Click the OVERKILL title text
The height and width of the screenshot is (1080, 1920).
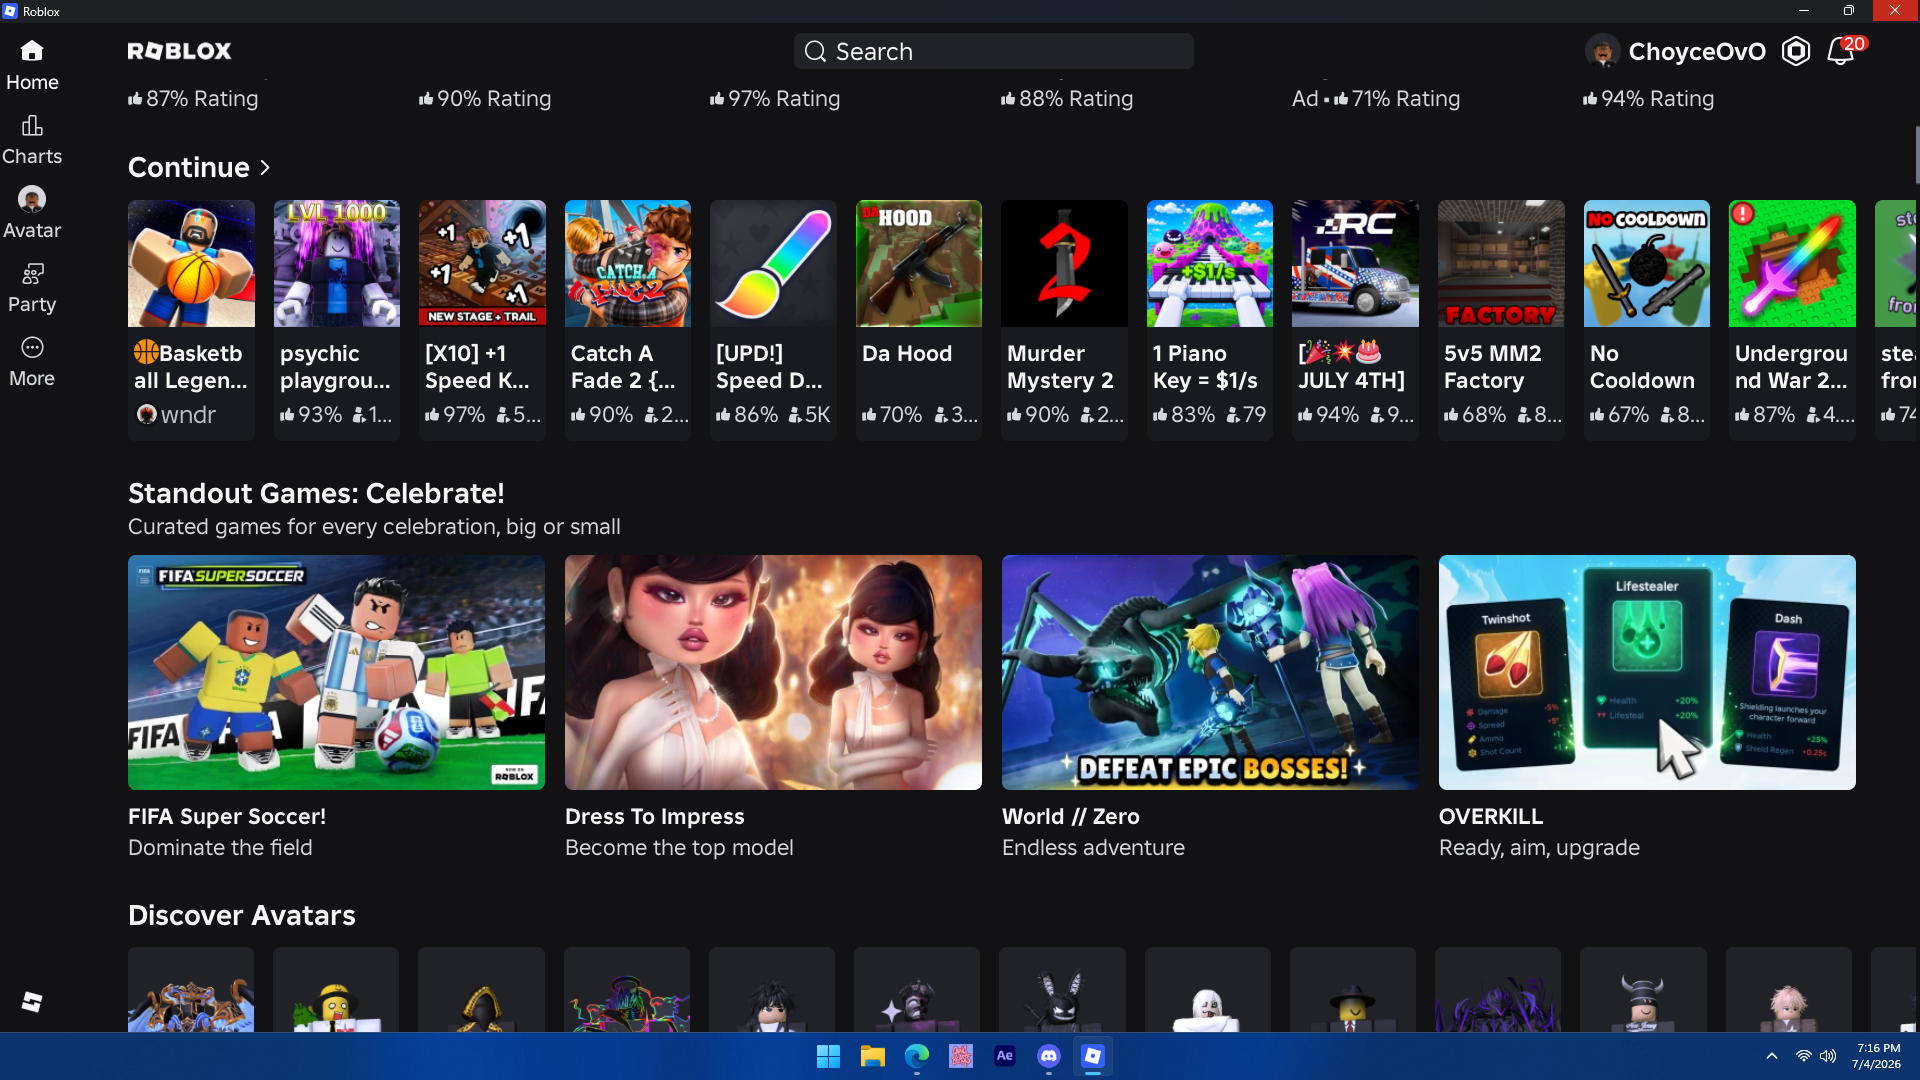(1491, 816)
